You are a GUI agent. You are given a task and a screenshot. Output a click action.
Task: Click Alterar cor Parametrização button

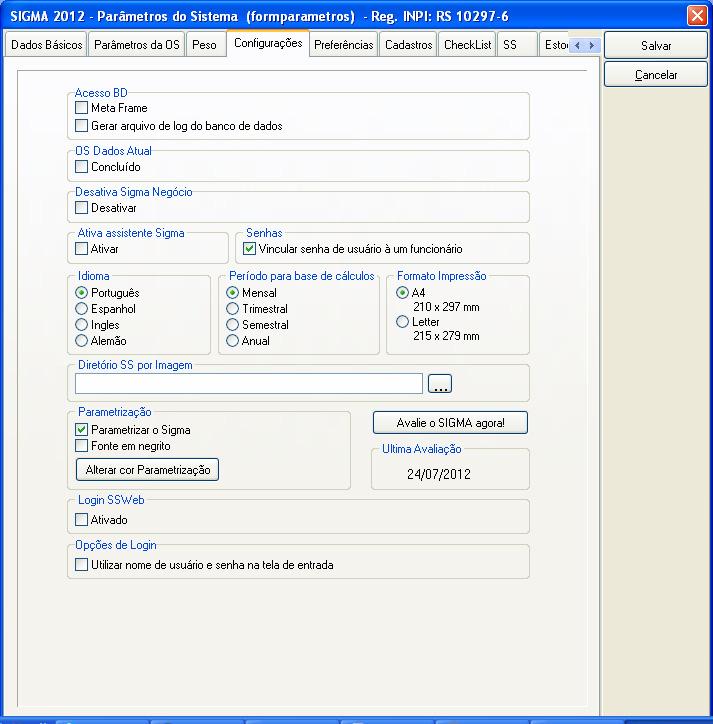click(x=147, y=470)
